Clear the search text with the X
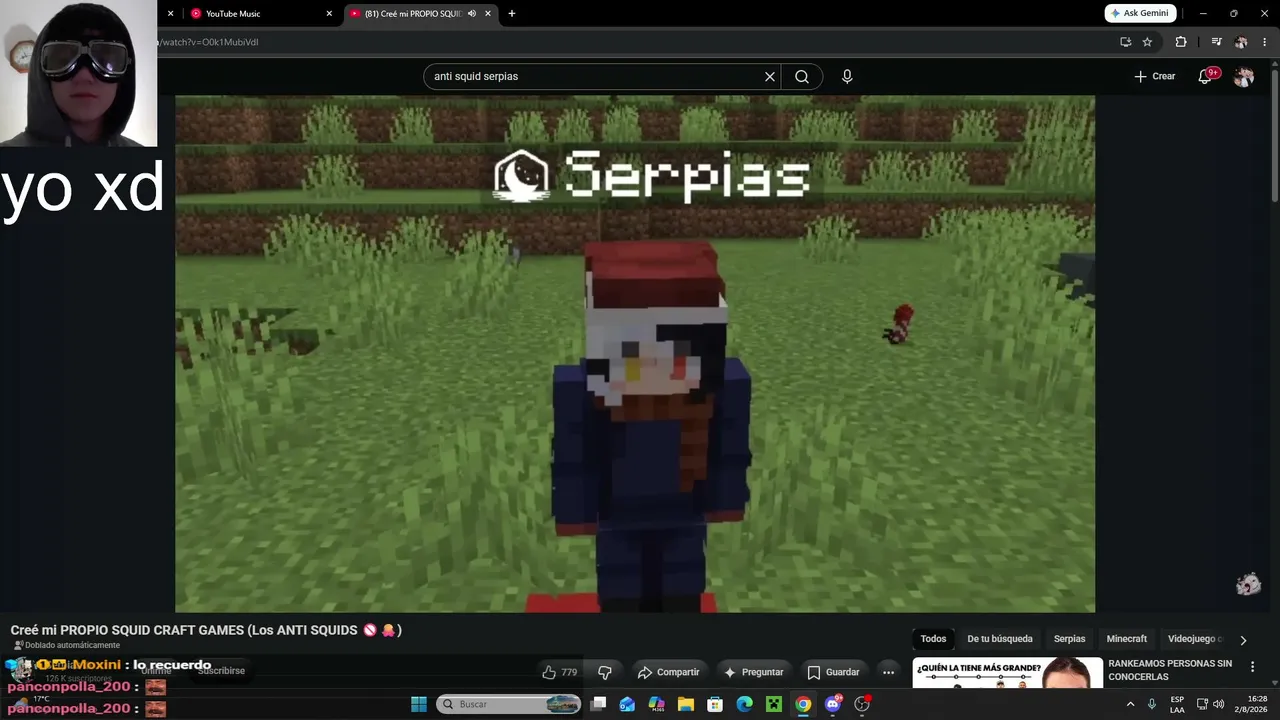 tap(770, 76)
